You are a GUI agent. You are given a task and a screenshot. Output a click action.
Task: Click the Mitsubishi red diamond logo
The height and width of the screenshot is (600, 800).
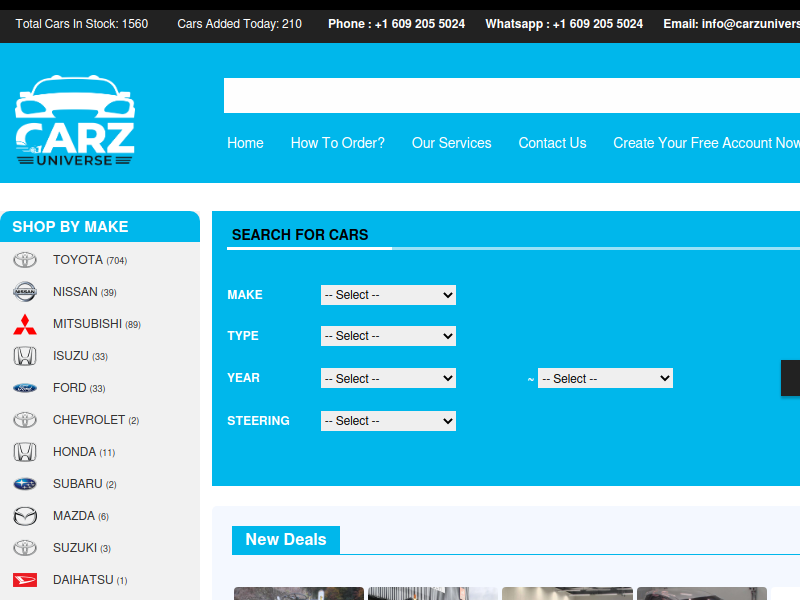click(x=25, y=324)
